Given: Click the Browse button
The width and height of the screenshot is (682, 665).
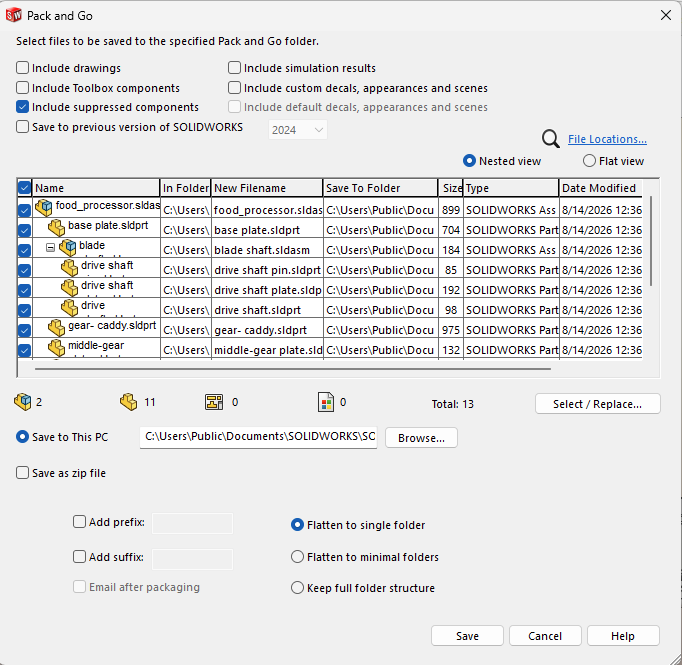Looking at the screenshot, I should pyautogui.click(x=421, y=438).
